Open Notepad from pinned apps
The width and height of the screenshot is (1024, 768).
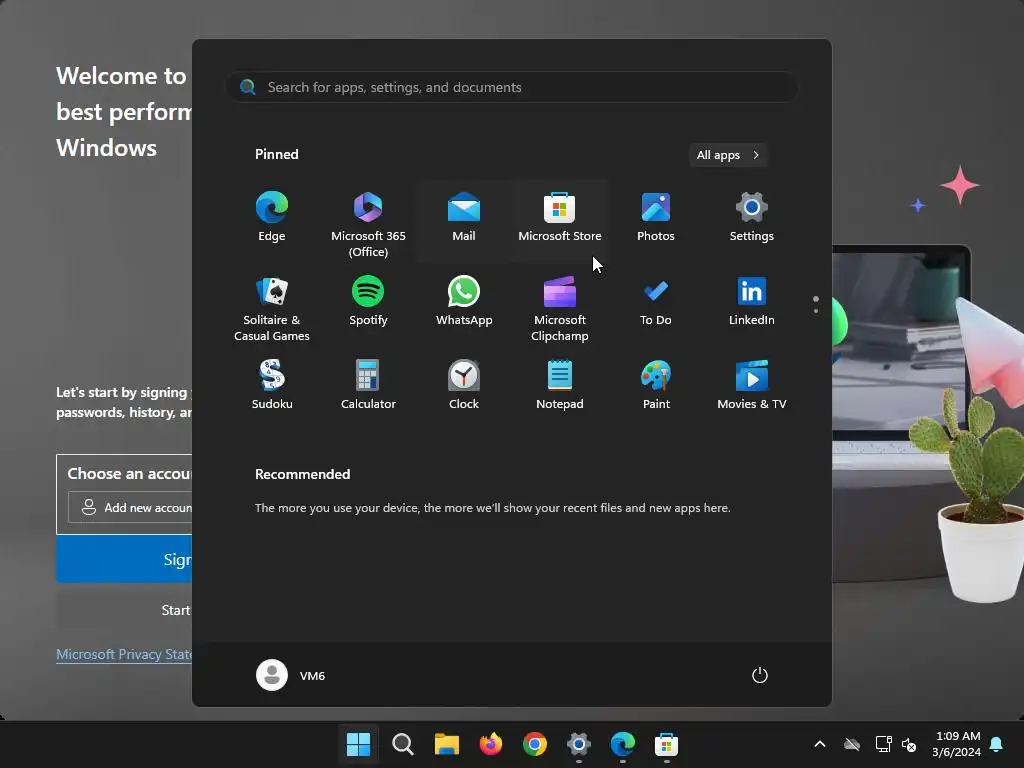coord(560,386)
